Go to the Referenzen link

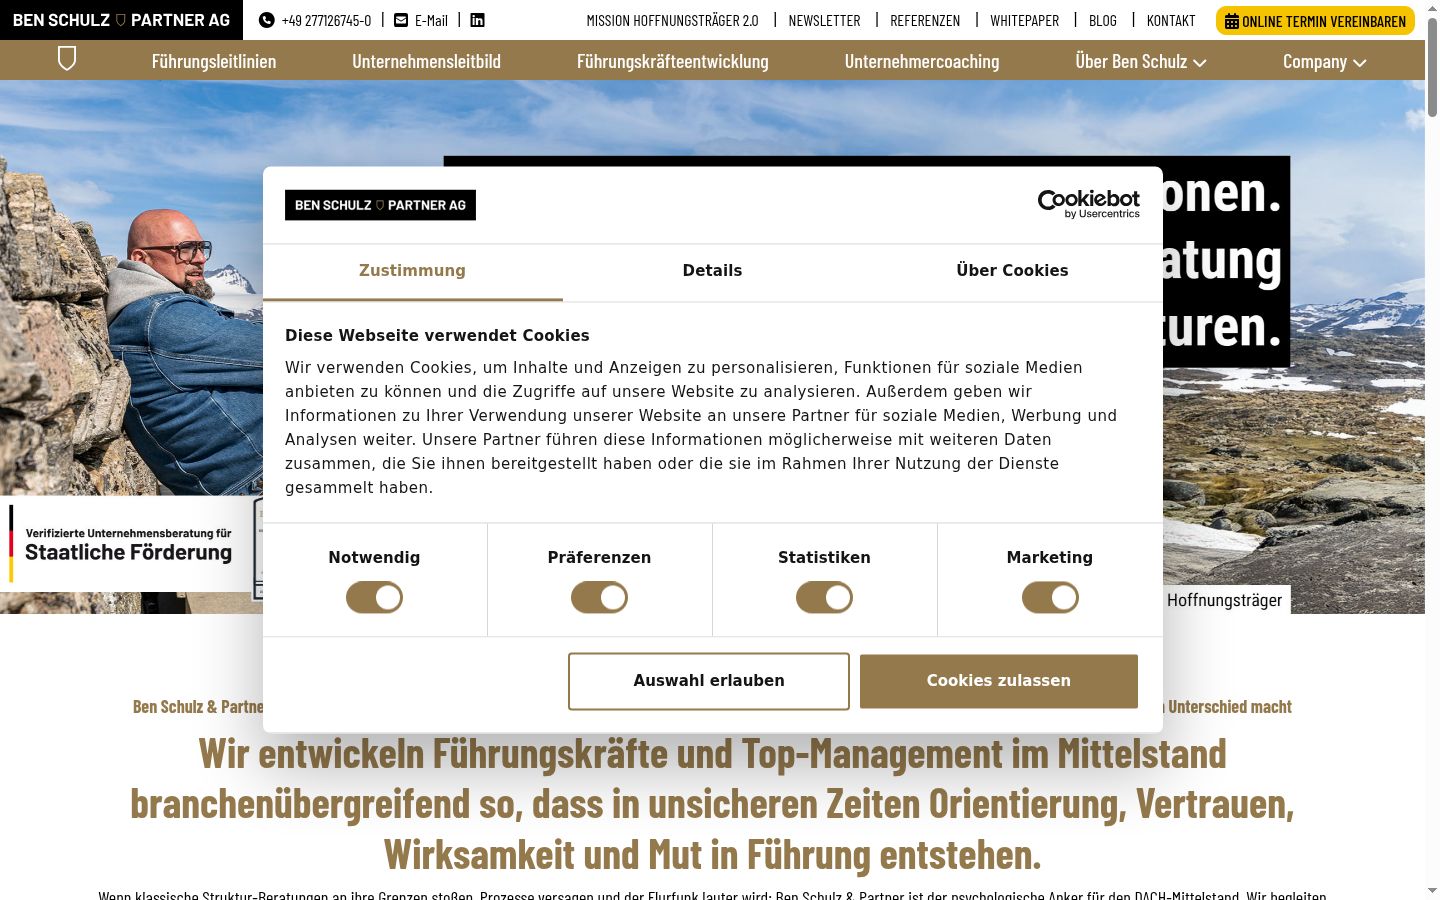[925, 21]
